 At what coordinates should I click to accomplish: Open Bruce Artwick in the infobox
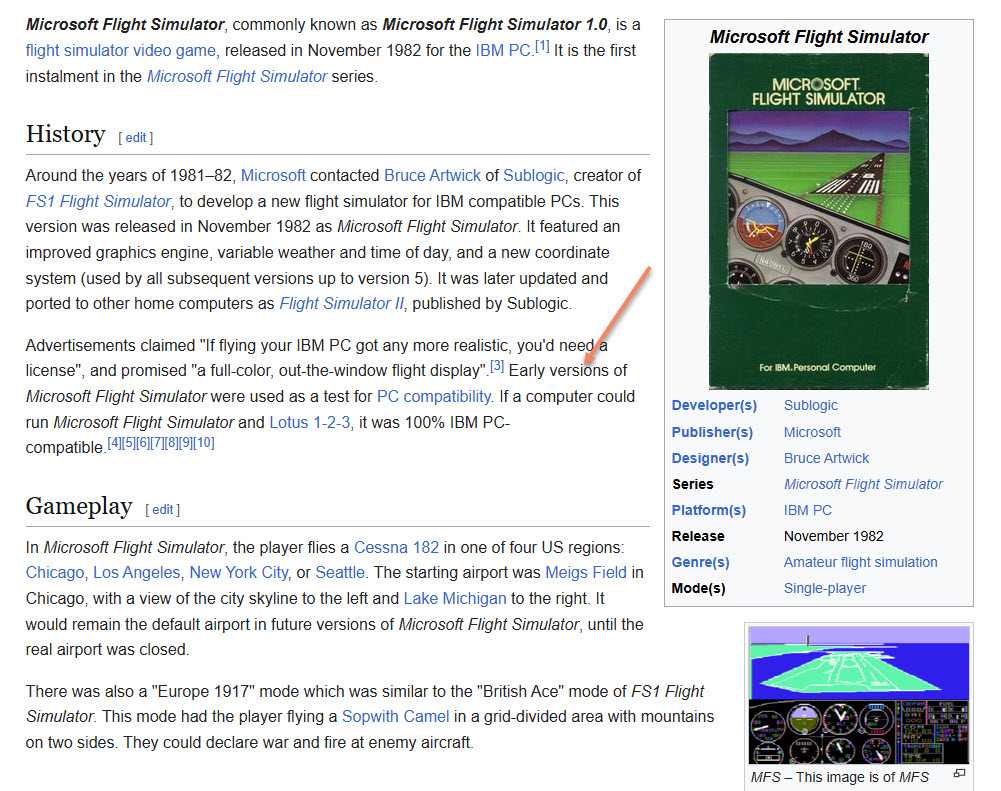[826, 458]
